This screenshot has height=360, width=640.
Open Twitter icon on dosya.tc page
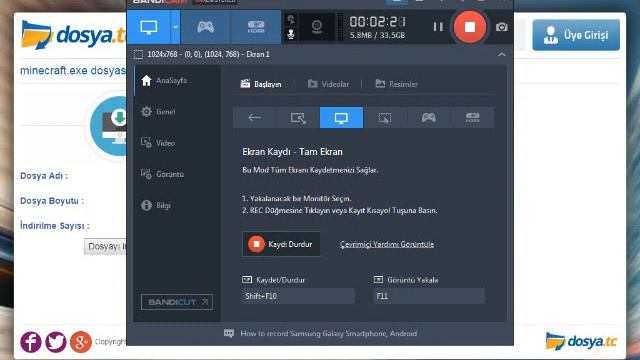pos(56,342)
